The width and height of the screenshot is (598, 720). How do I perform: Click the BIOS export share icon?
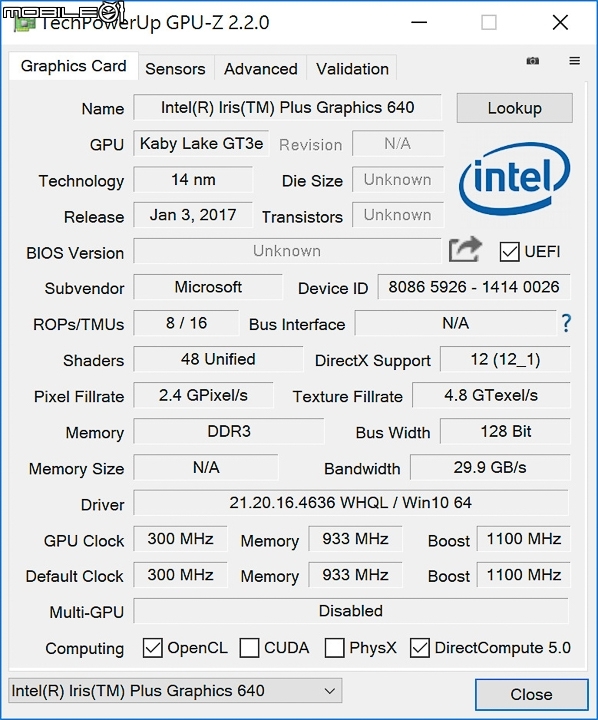coord(465,249)
